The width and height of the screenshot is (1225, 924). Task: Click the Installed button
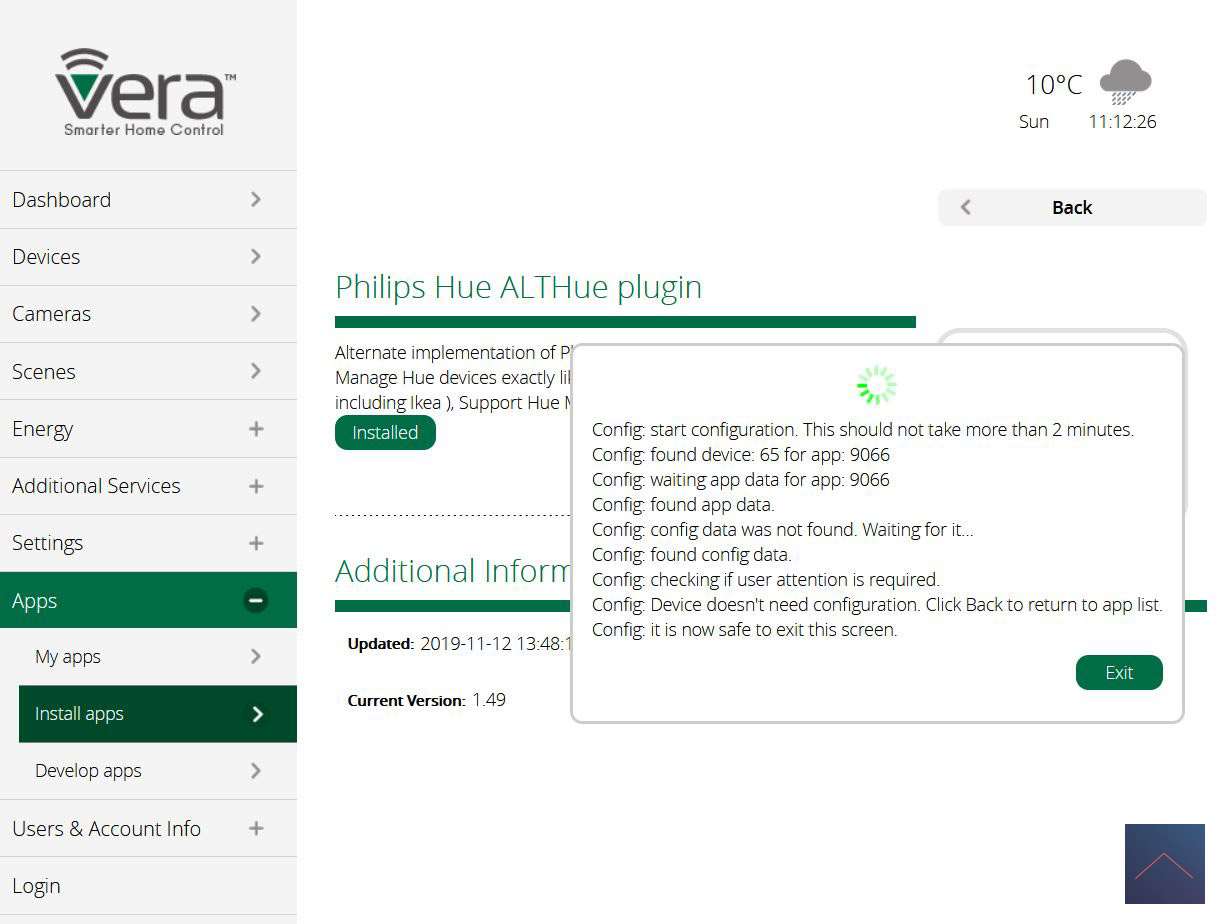(x=385, y=433)
